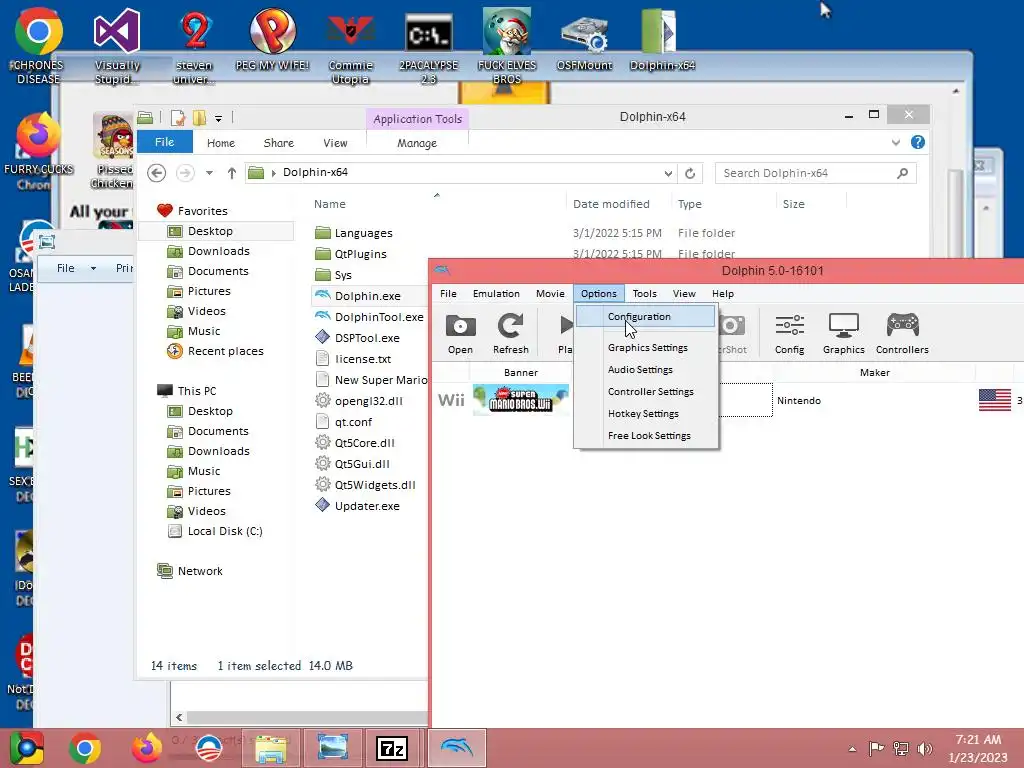
Task: Open Controllers toolbar icon in Dolphin
Action: (902, 334)
